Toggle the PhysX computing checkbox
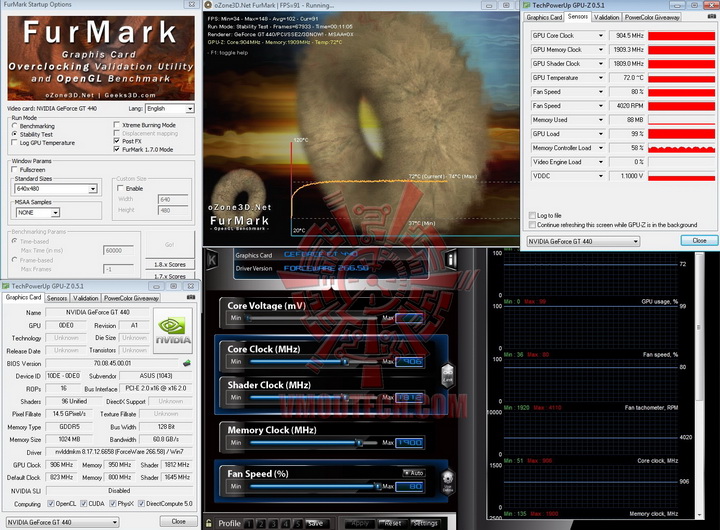Screen dimensions: 720x530 click(x=113, y=503)
